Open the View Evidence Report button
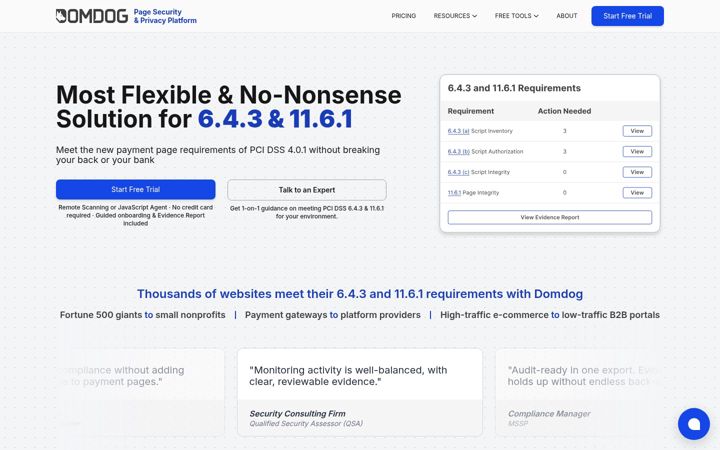 [550, 217]
